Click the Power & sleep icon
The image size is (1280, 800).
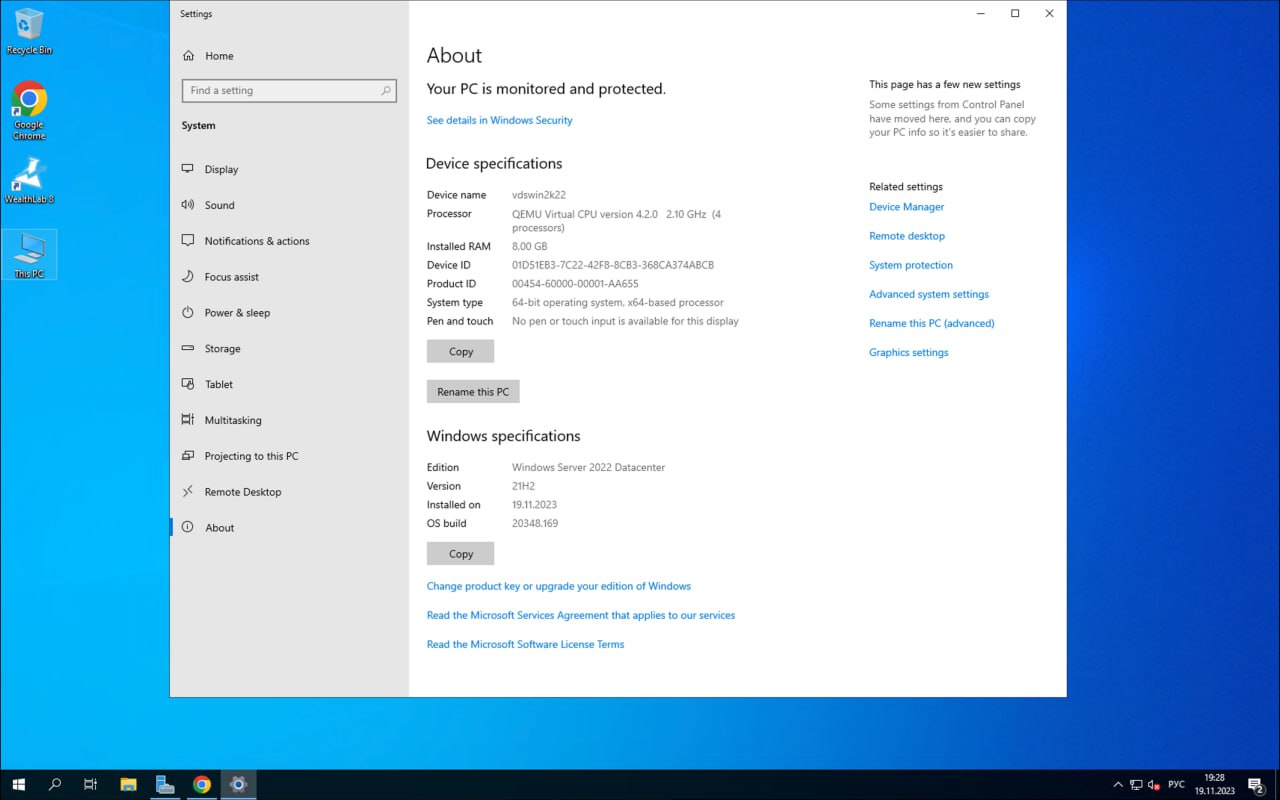coord(188,313)
